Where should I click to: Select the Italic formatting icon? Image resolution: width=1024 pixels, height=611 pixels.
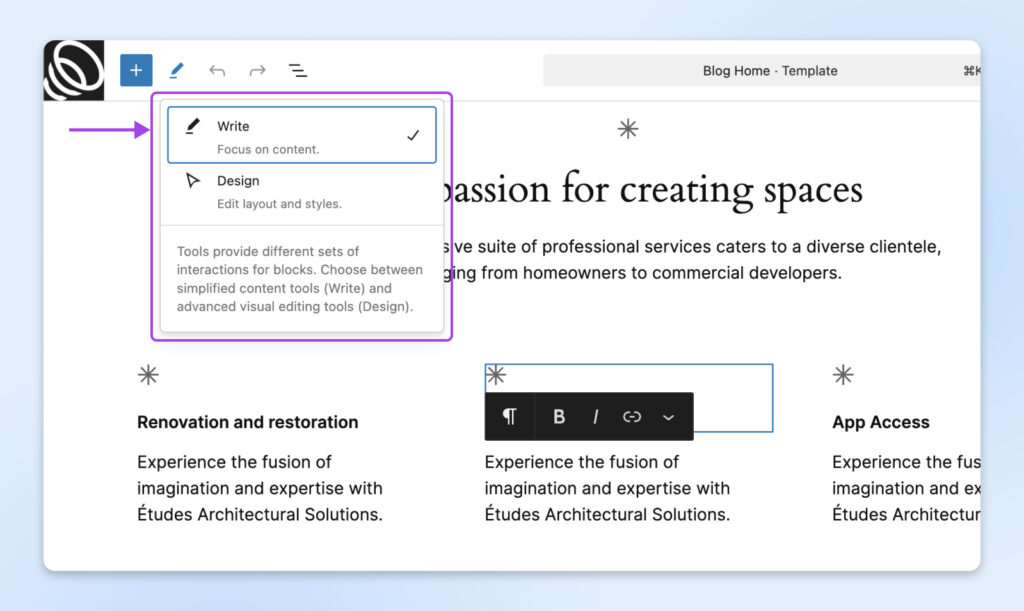pyautogui.click(x=595, y=416)
